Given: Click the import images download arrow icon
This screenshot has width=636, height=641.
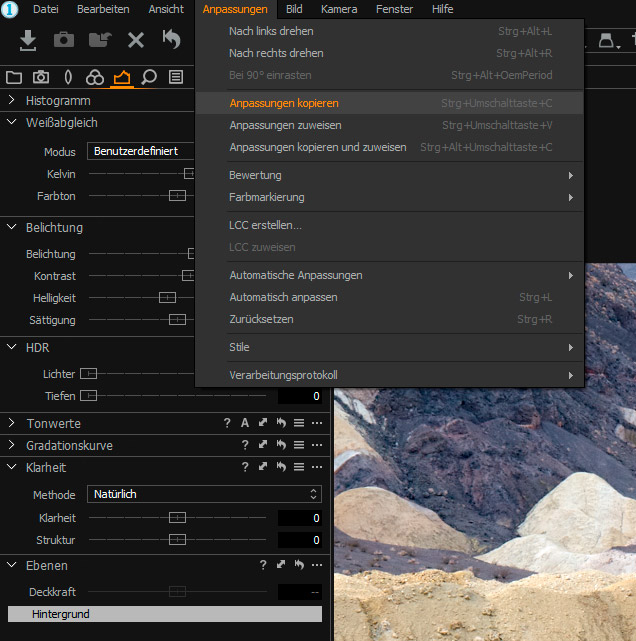Looking at the screenshot, I should pyautogui.click(x=28, y=40).
